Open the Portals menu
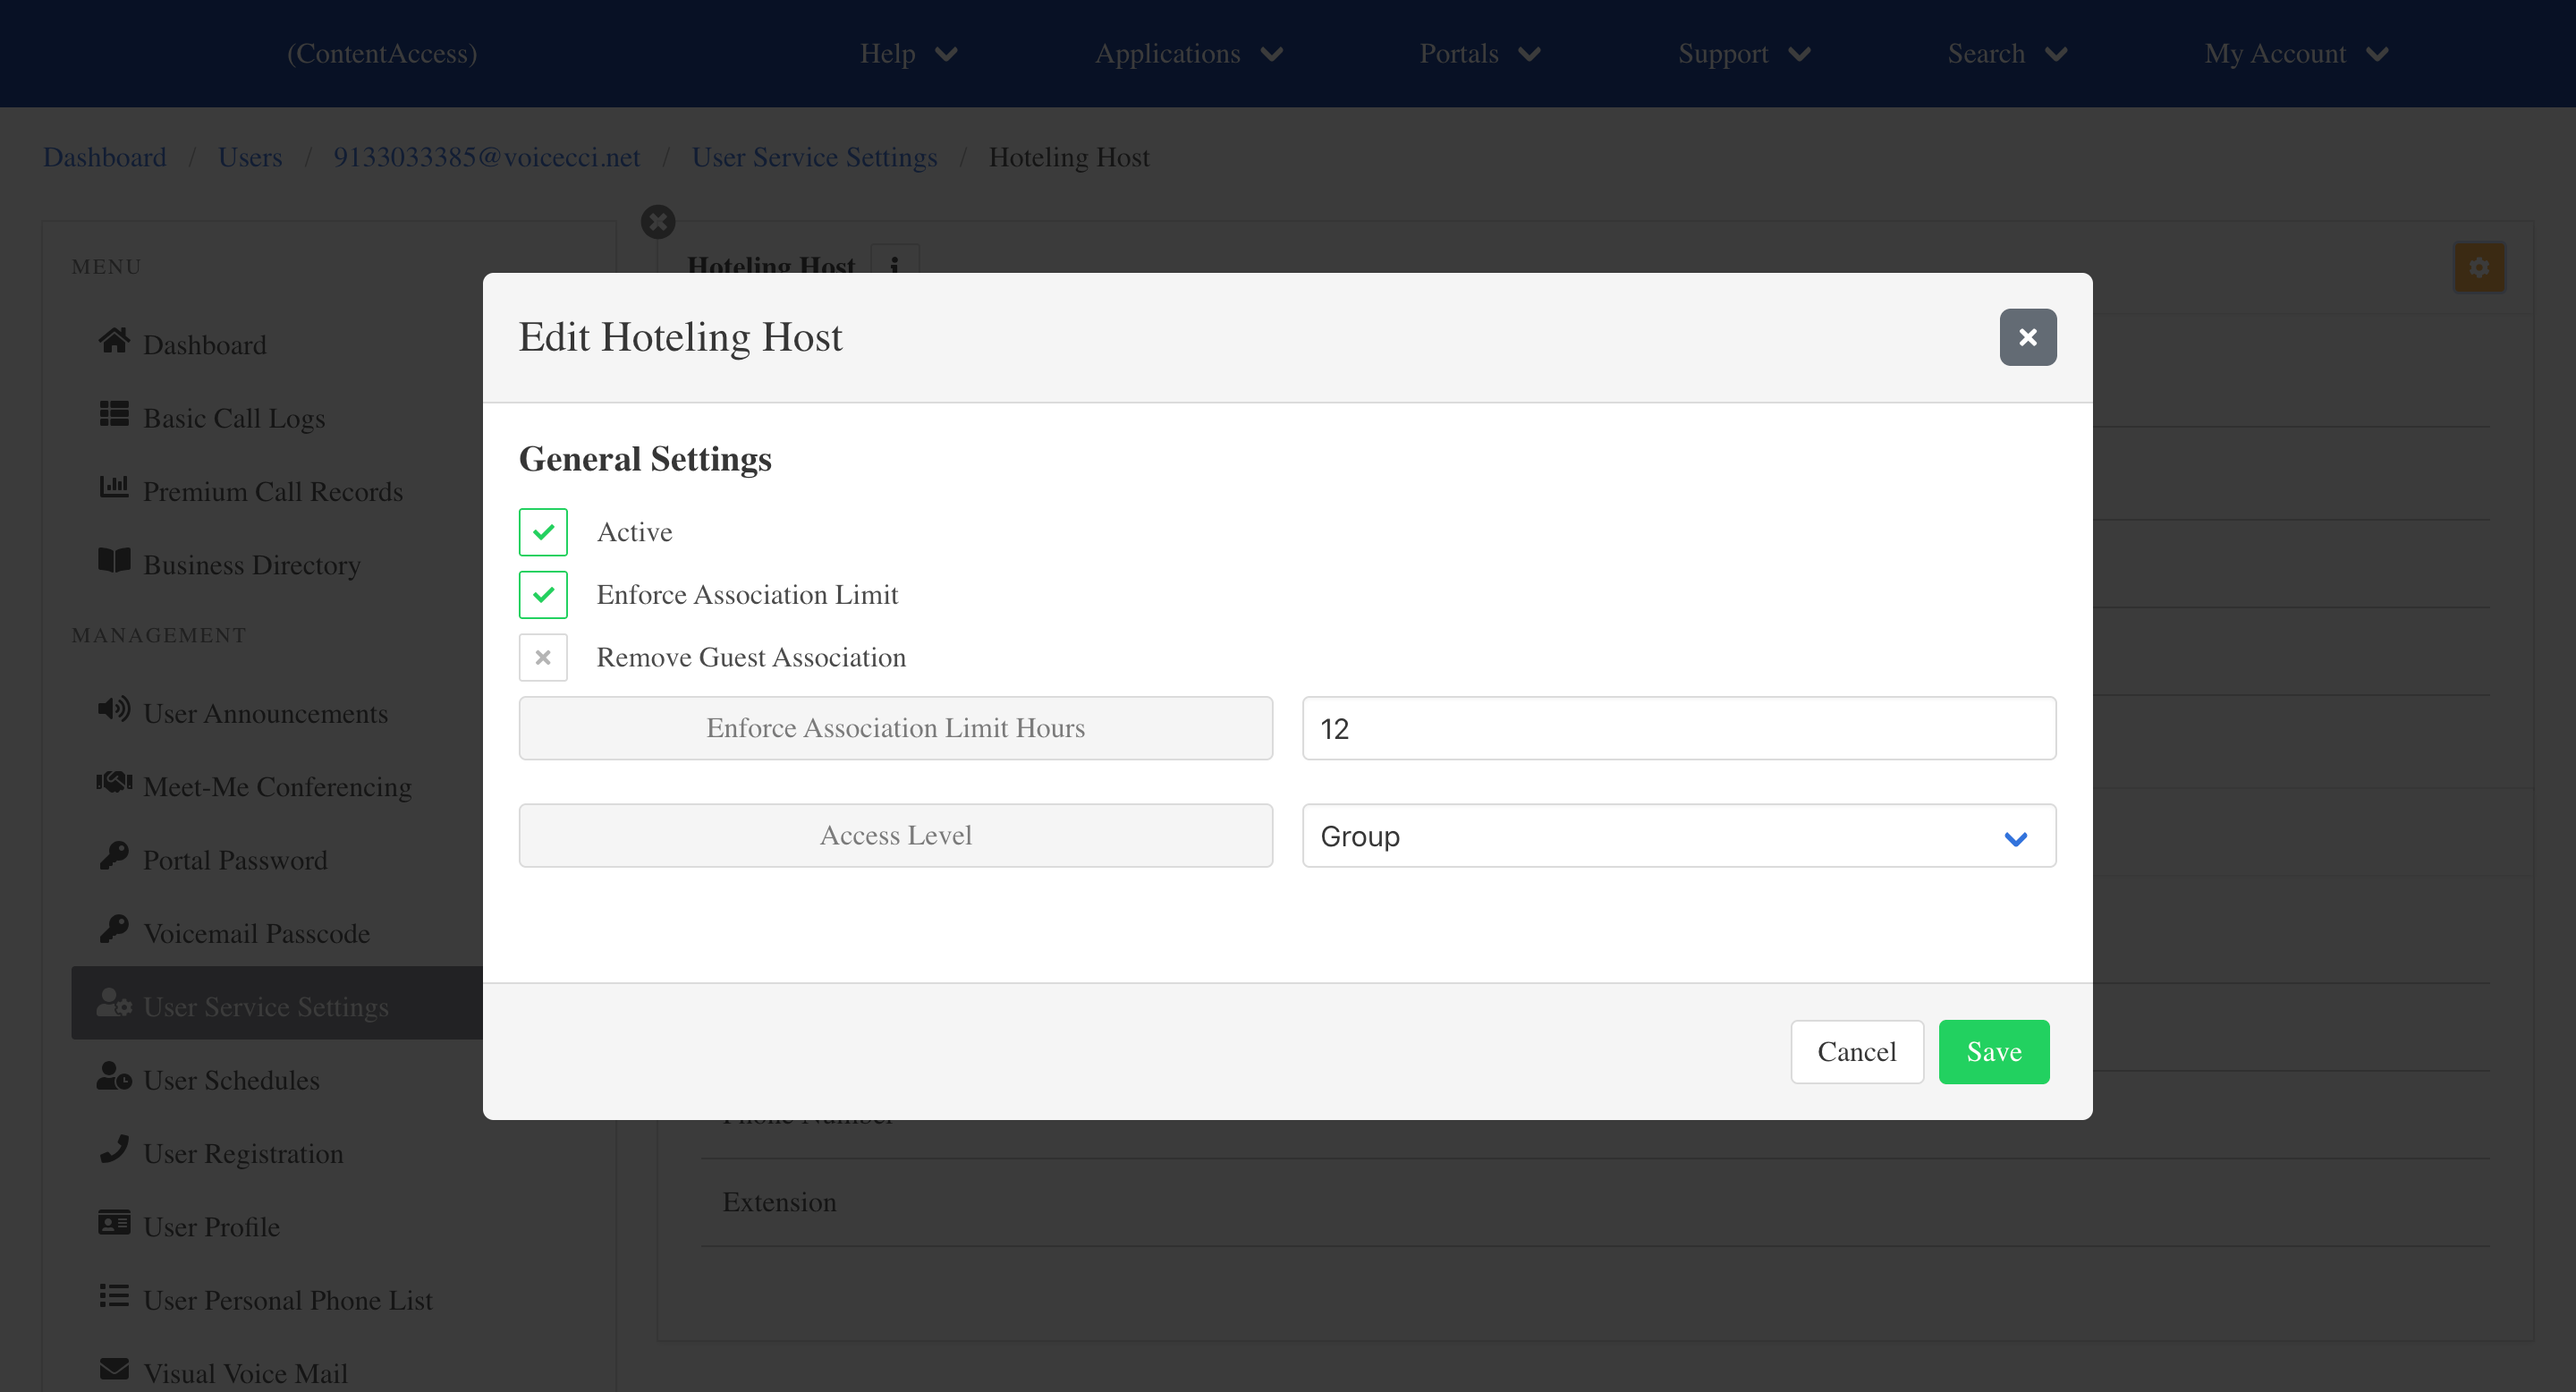 pos(1479,54)
